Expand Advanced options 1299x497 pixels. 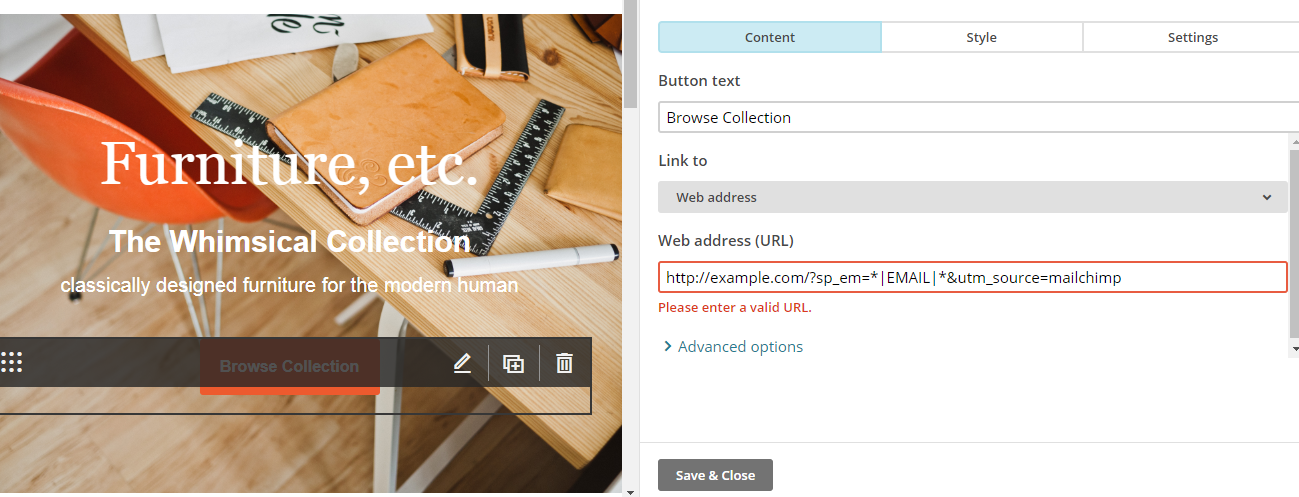tap(733, 346)
